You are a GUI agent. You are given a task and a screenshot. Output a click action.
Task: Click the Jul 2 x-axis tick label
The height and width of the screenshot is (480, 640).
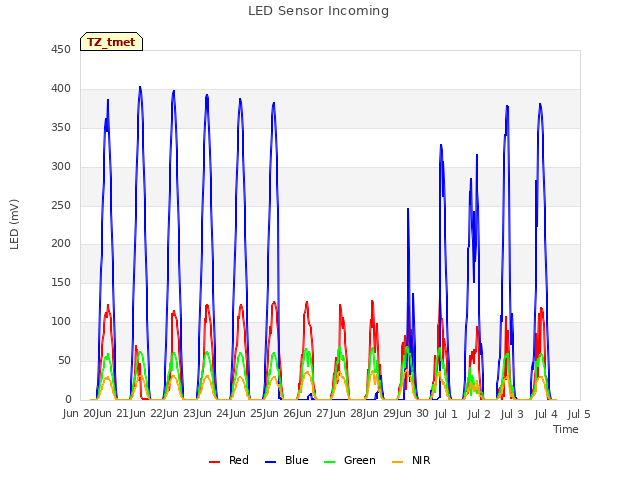[479, 414]
